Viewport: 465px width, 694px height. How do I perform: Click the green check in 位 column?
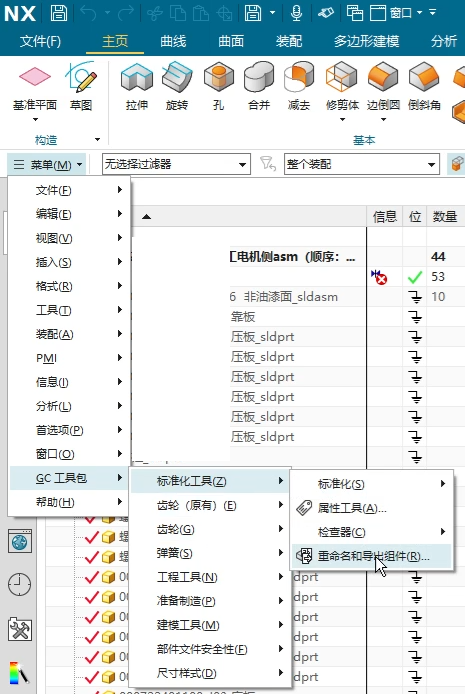coord(415,277)
